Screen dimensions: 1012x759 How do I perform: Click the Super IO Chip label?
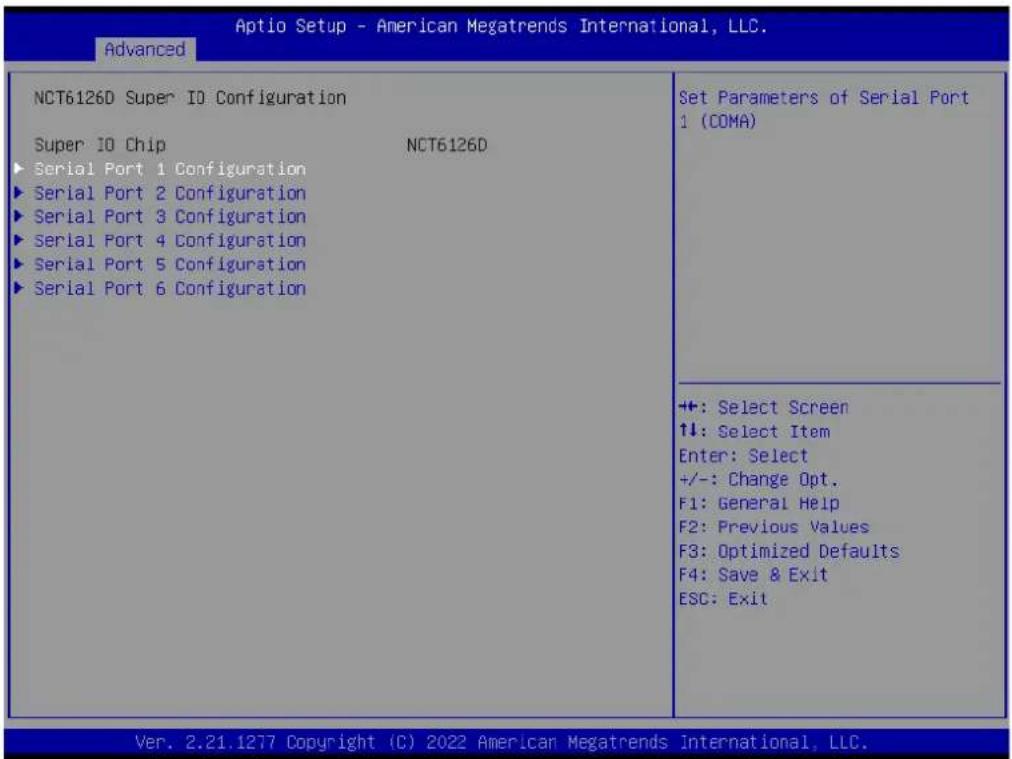[100, 145]
